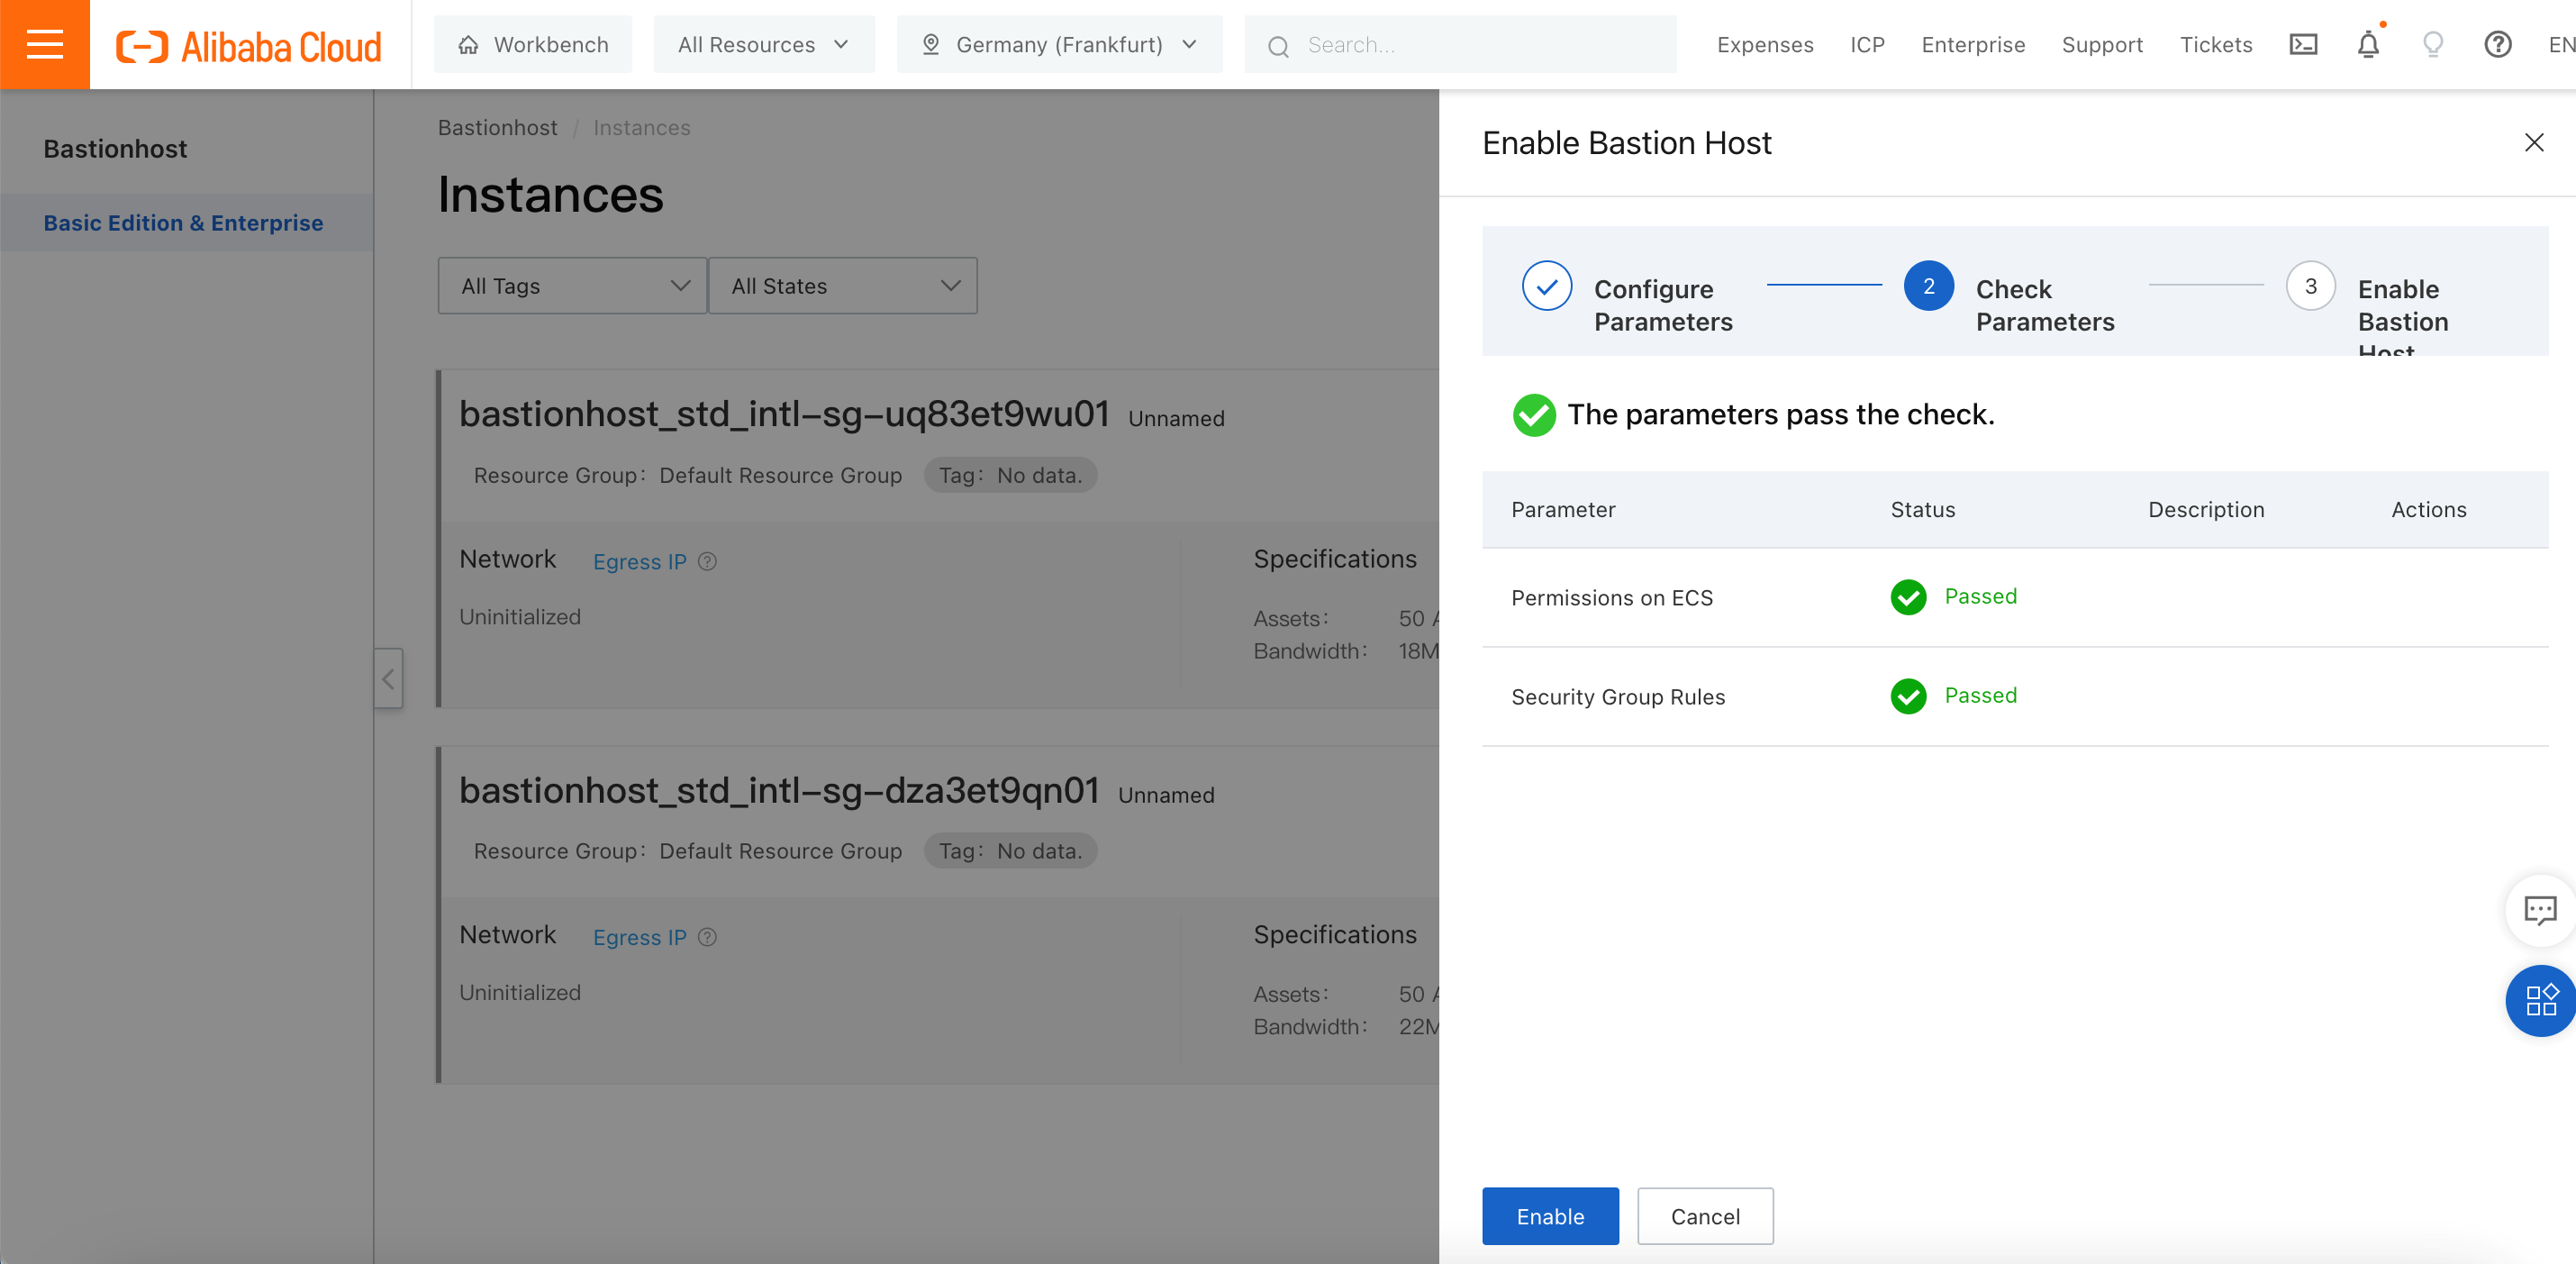Screen dimensions: 2576x1264
Task: Click the Passed icon for Security Group Rules
Action: coord(1908,696)
